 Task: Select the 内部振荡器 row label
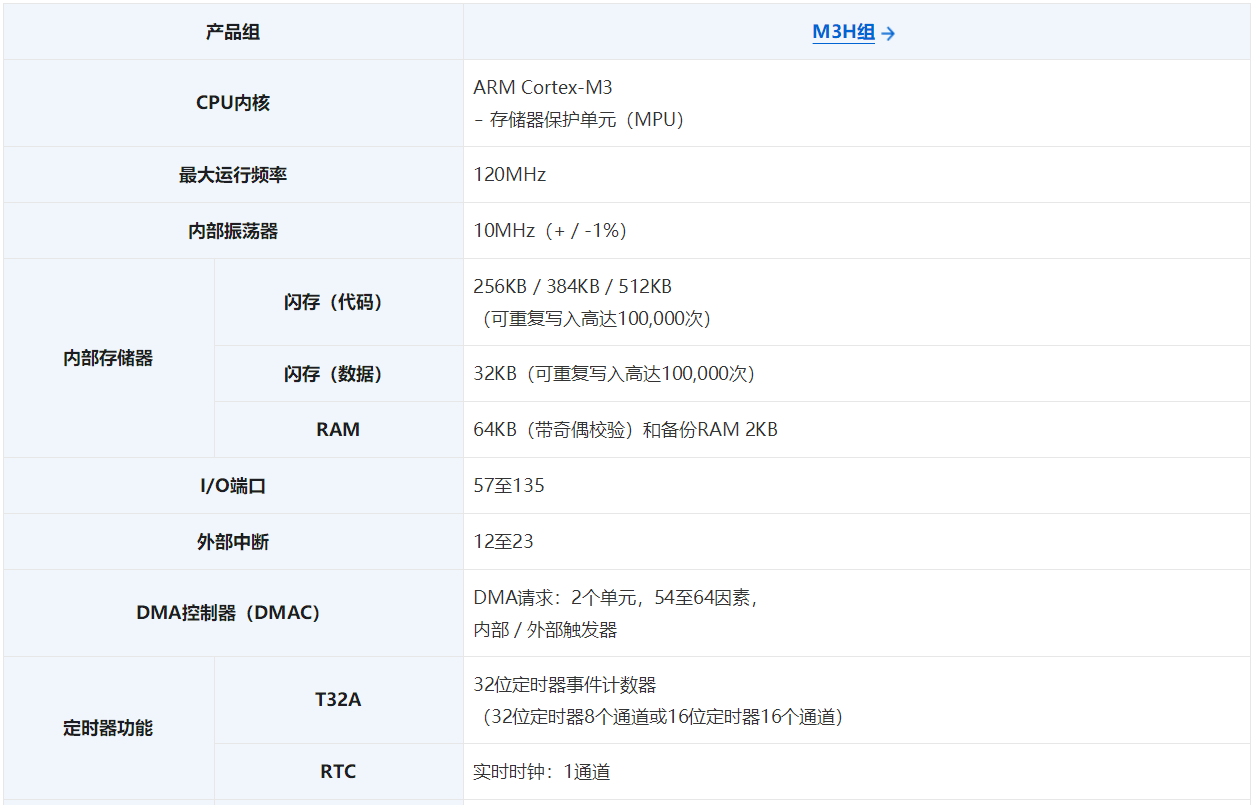[233, 231]
